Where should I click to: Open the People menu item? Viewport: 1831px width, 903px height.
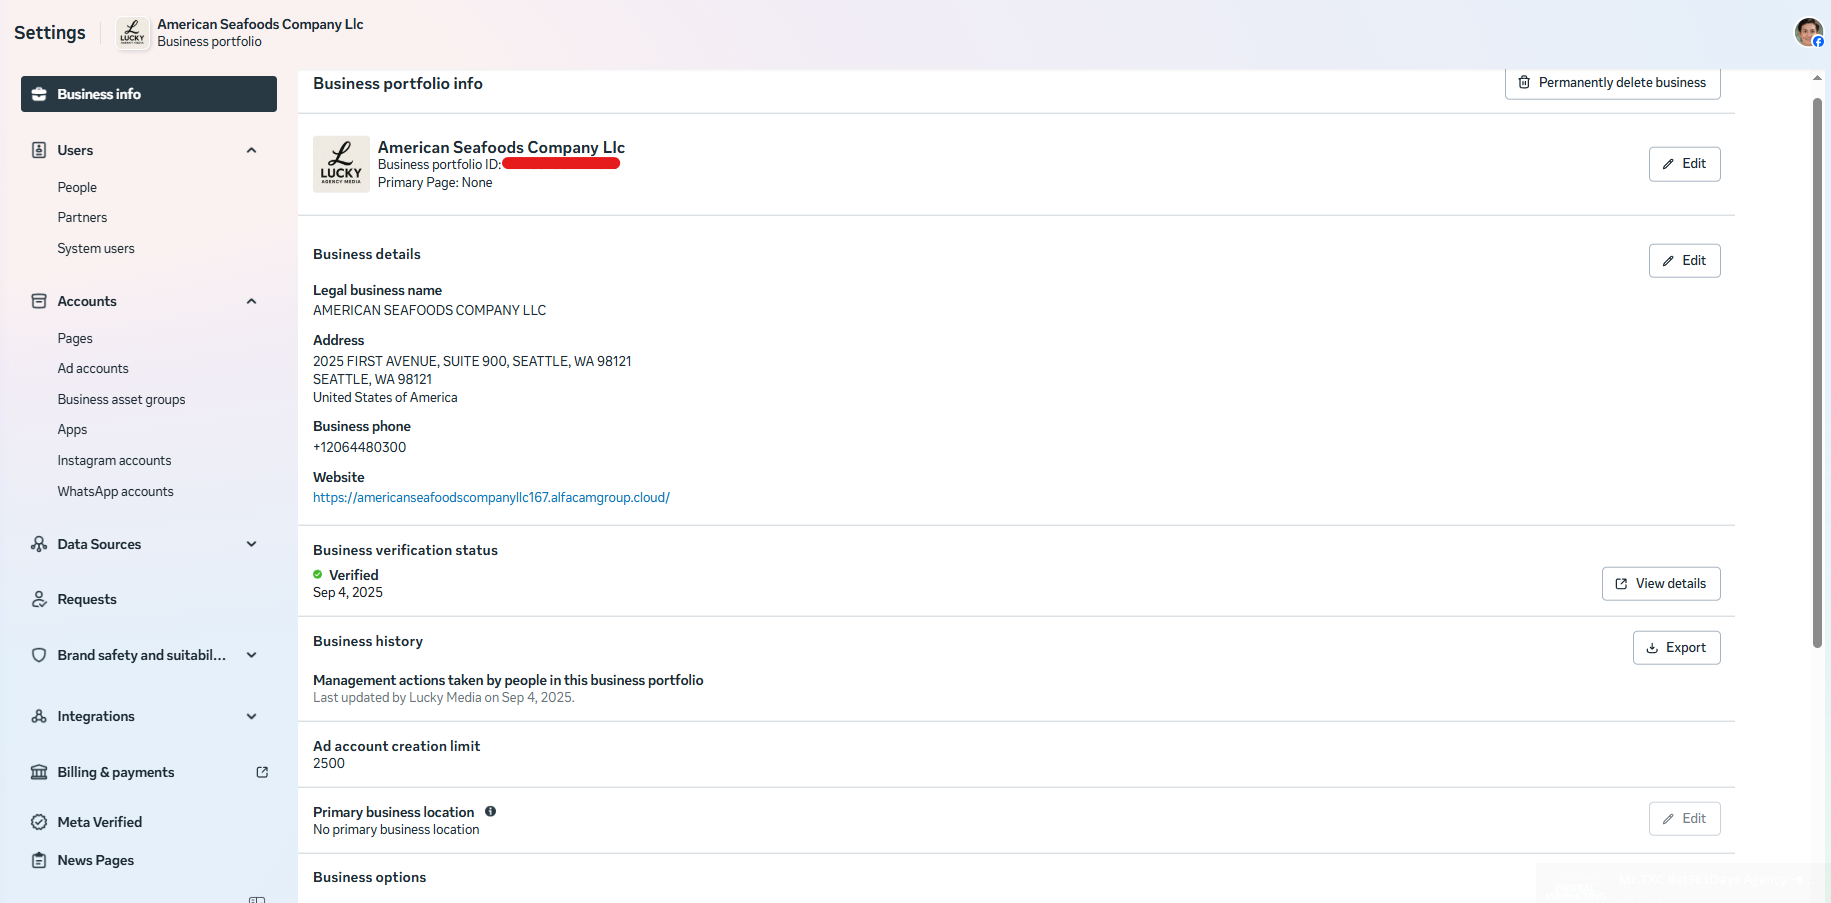pos(77,187)
